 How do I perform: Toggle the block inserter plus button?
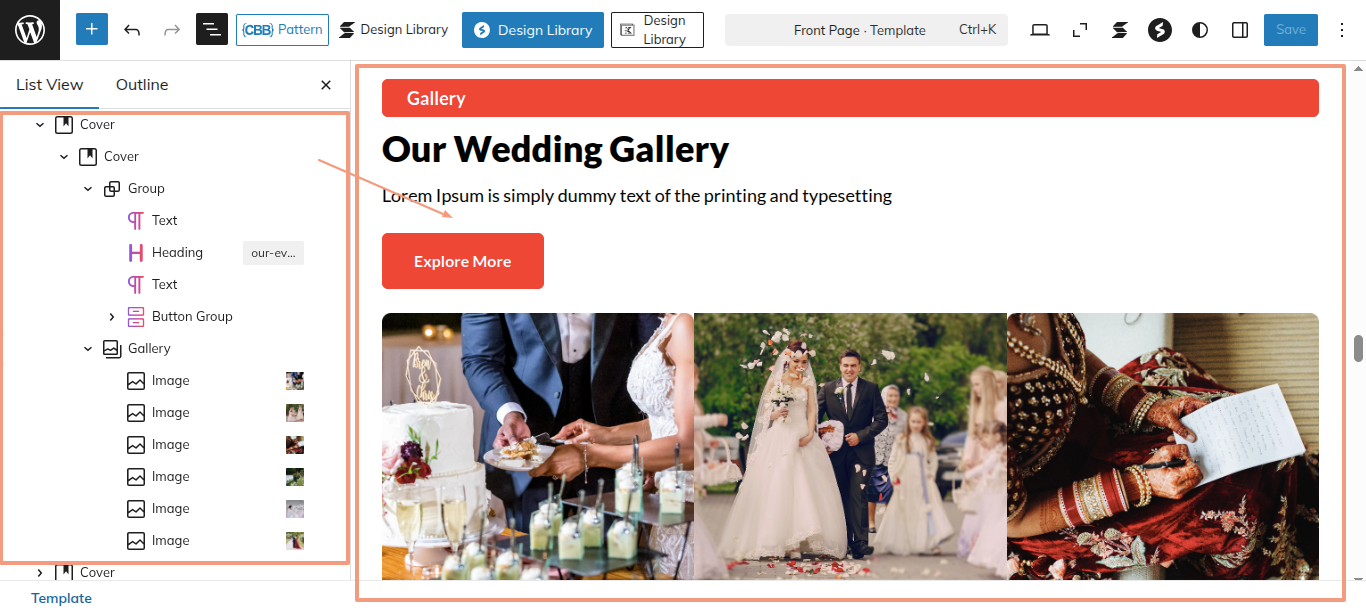(x=92, y=30)
